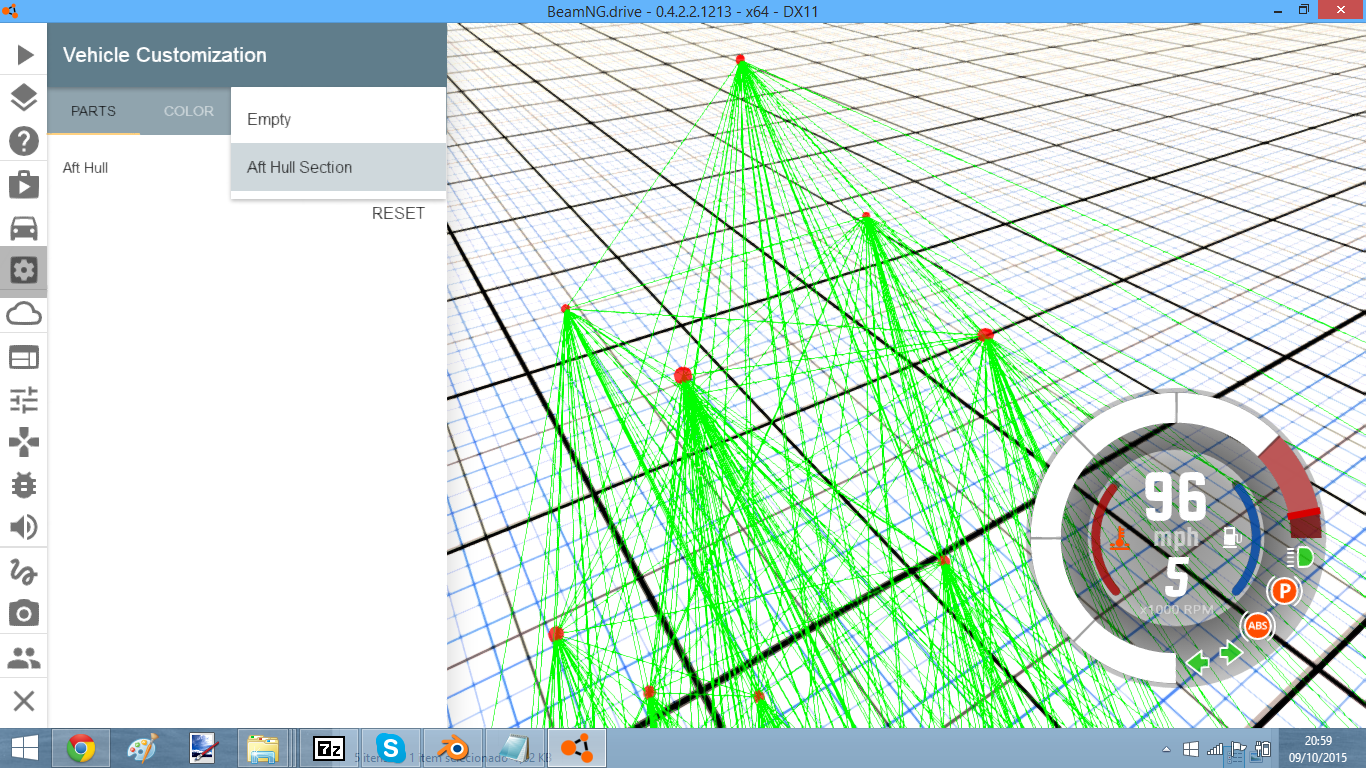Open the UI apps layout icon
This screenshot has height=768, width=1366.
click(24, 357)
